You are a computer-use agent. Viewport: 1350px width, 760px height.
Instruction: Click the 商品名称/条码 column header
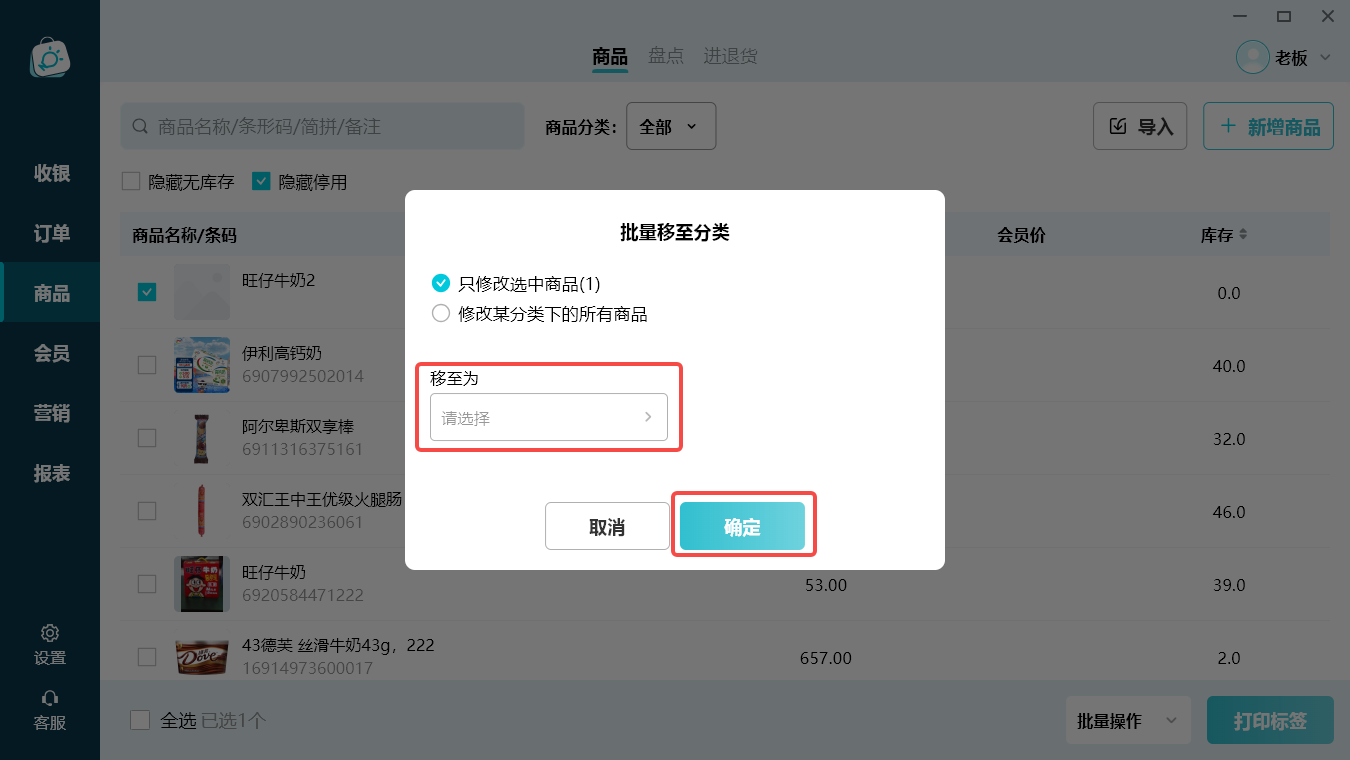pos(184,235)
